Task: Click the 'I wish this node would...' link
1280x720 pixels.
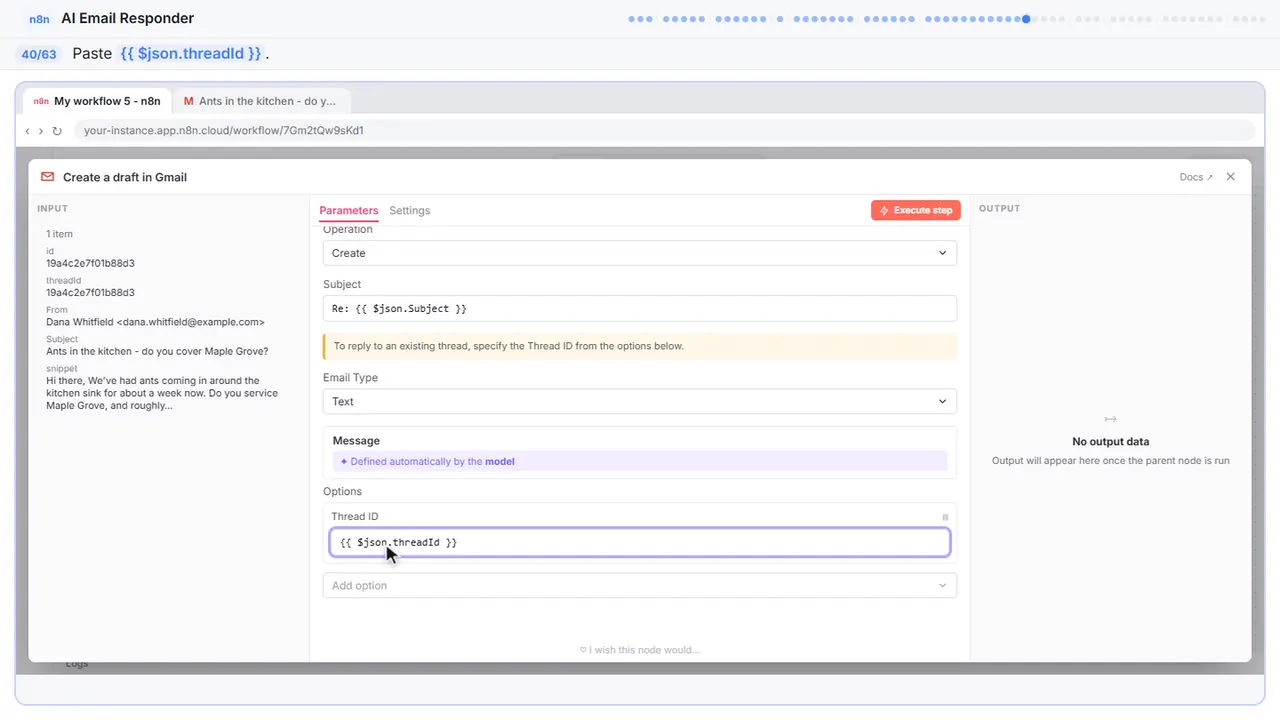Action: pos(640,650)
